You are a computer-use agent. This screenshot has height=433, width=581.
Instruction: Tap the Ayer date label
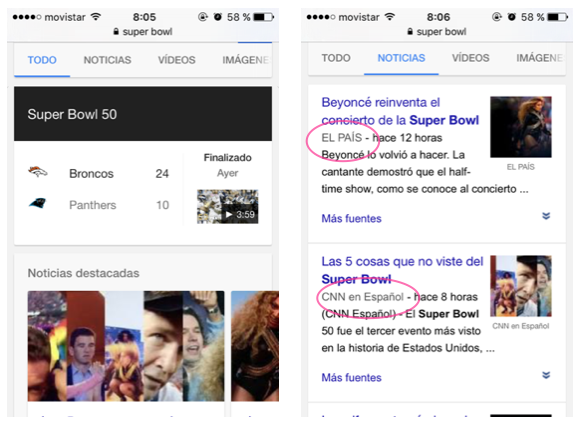(228, 173)
